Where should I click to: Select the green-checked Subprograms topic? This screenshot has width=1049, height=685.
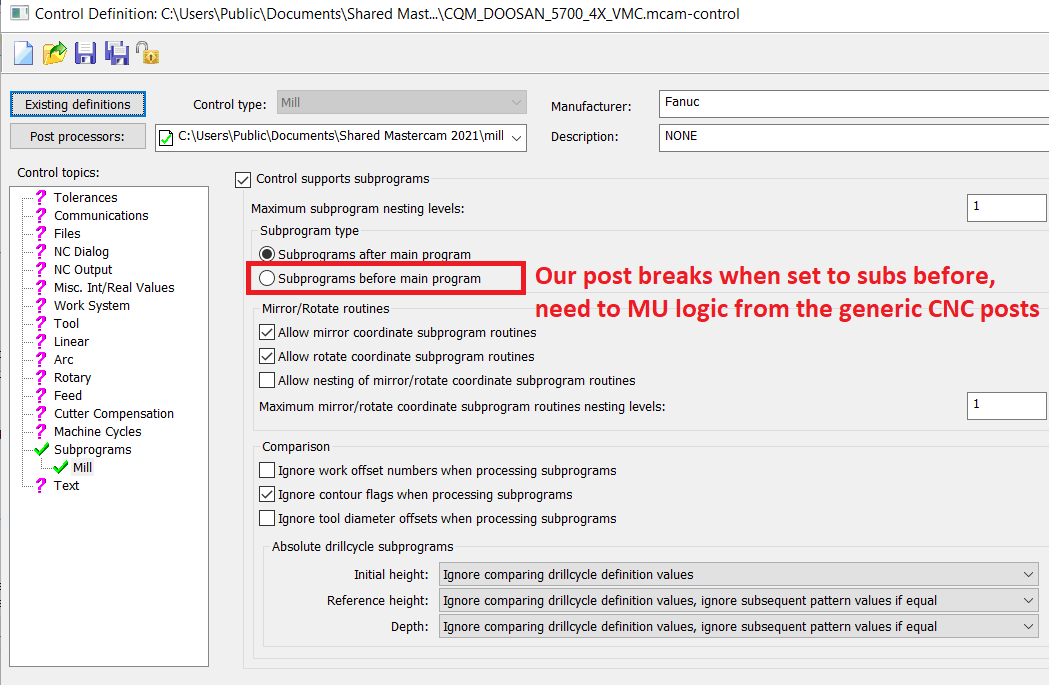(92, 450)
